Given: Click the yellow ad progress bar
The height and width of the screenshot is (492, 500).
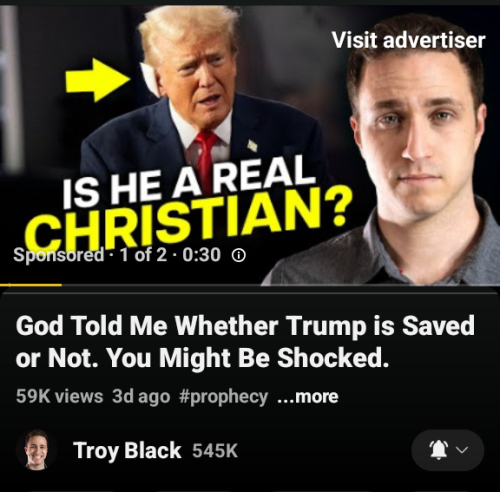Looking at the screenshot, I should 31,285.
